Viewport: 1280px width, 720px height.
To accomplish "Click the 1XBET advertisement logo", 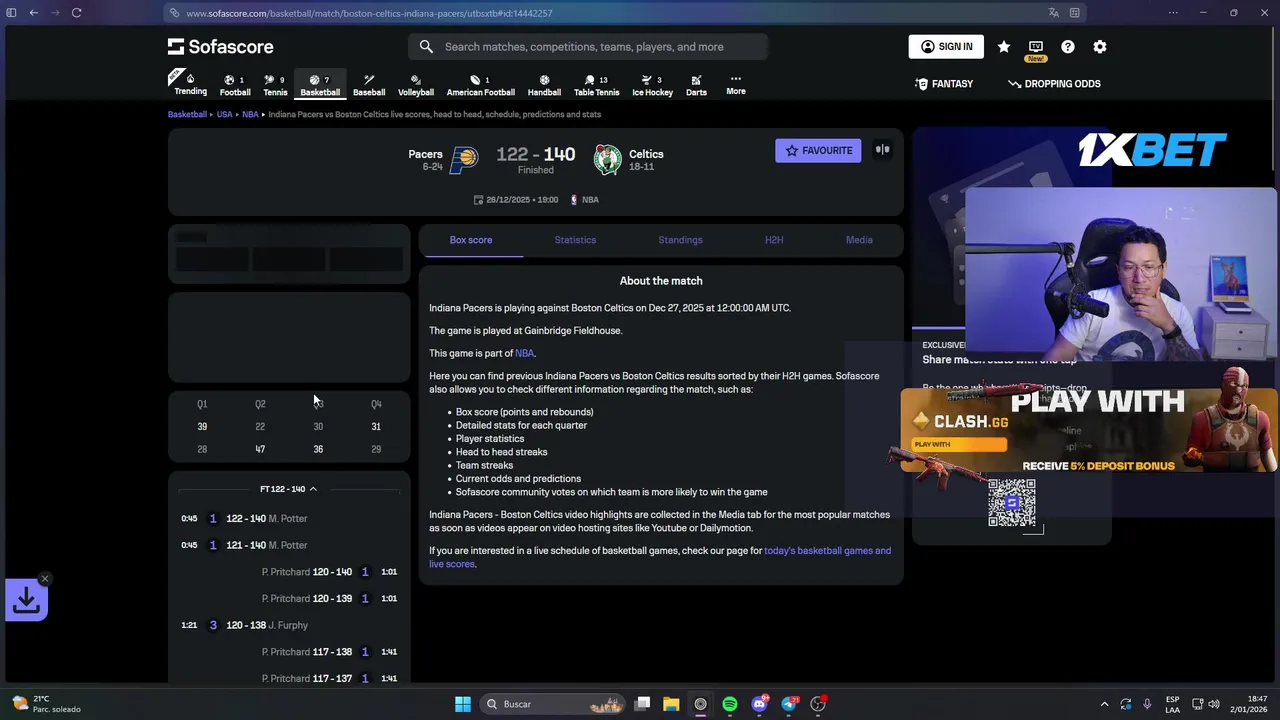I will [x=1152, y=150].
